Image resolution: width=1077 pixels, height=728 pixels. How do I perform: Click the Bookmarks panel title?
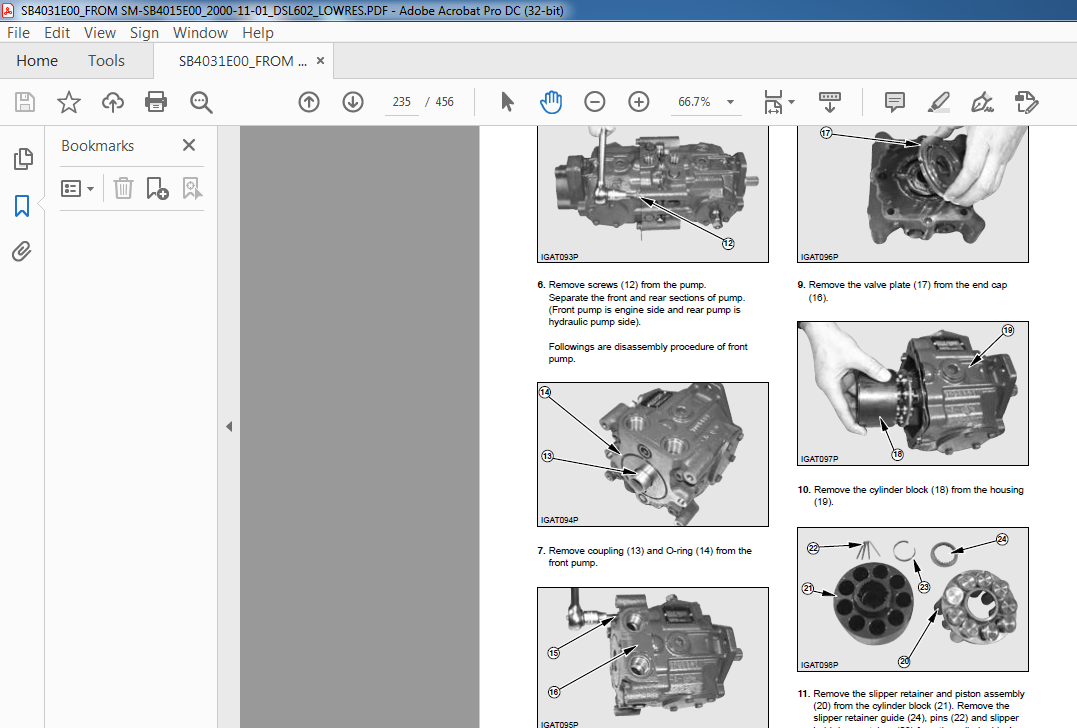98,146
